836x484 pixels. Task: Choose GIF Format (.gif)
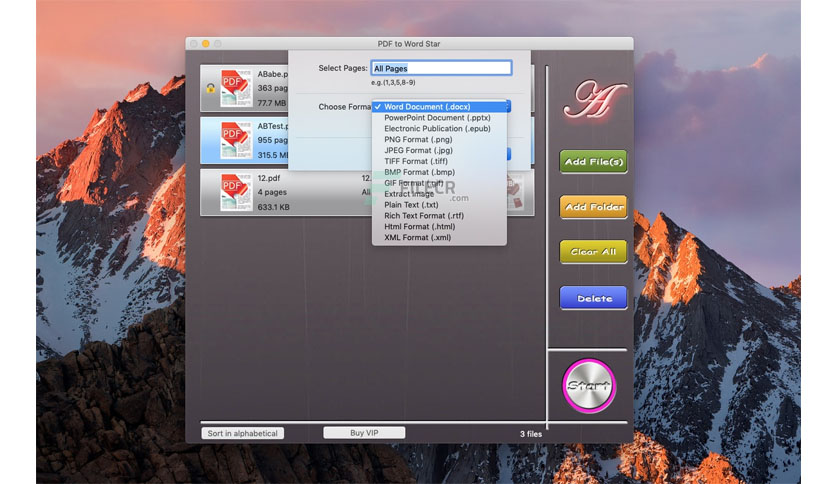click(439, 183)
